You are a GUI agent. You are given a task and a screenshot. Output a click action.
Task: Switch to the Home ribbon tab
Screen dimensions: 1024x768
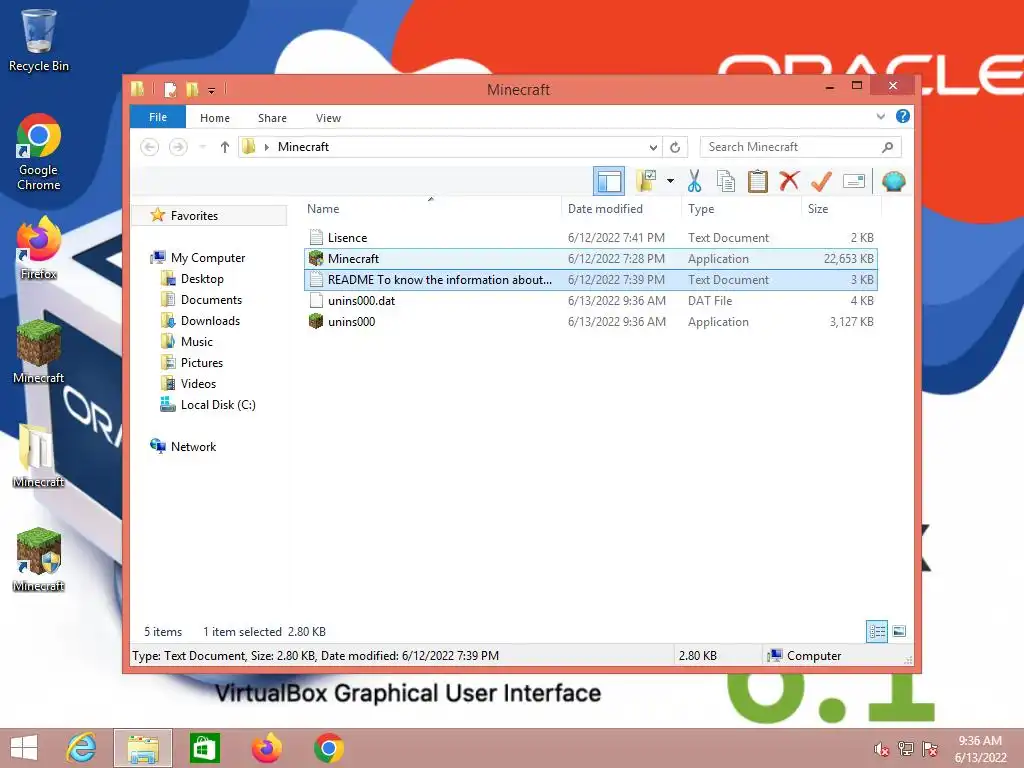pyautogui.click(x=215, y=118)
